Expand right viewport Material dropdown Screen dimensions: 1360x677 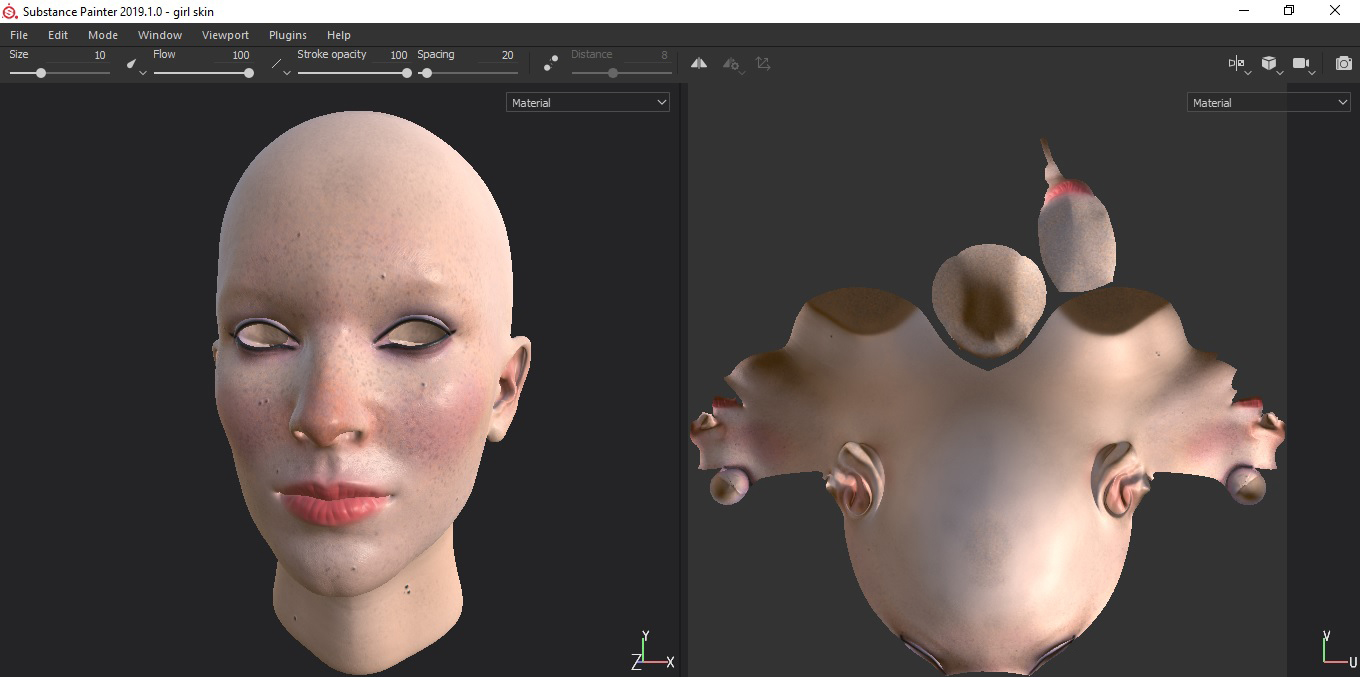point(1268,102)
